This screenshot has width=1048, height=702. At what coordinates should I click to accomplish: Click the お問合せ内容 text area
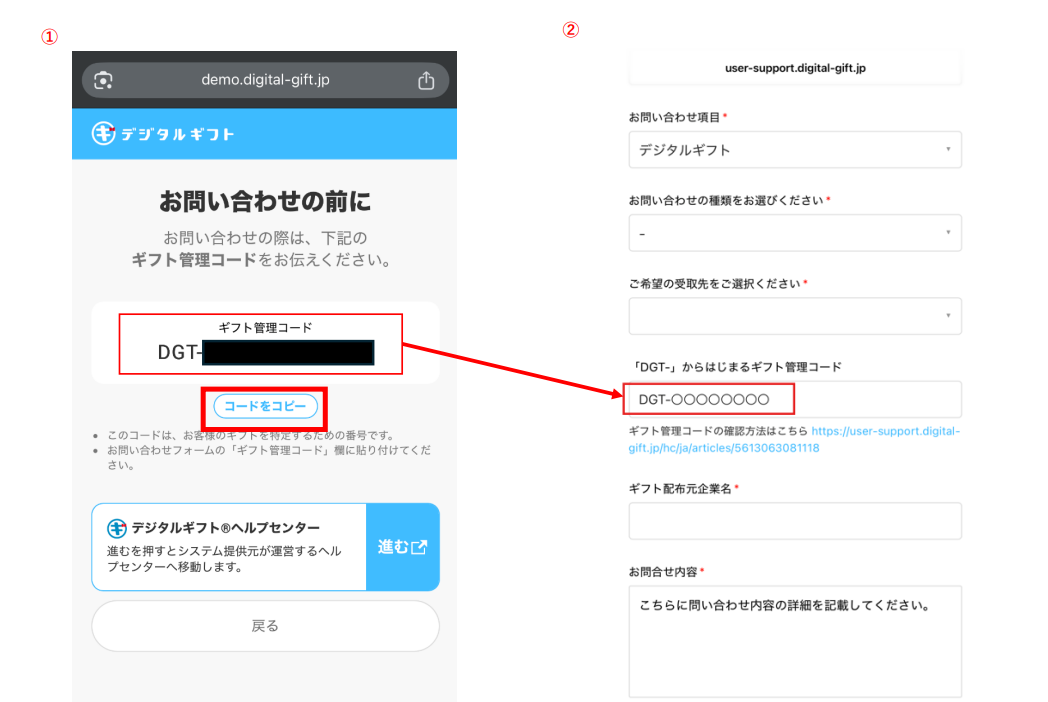point(795,642)
